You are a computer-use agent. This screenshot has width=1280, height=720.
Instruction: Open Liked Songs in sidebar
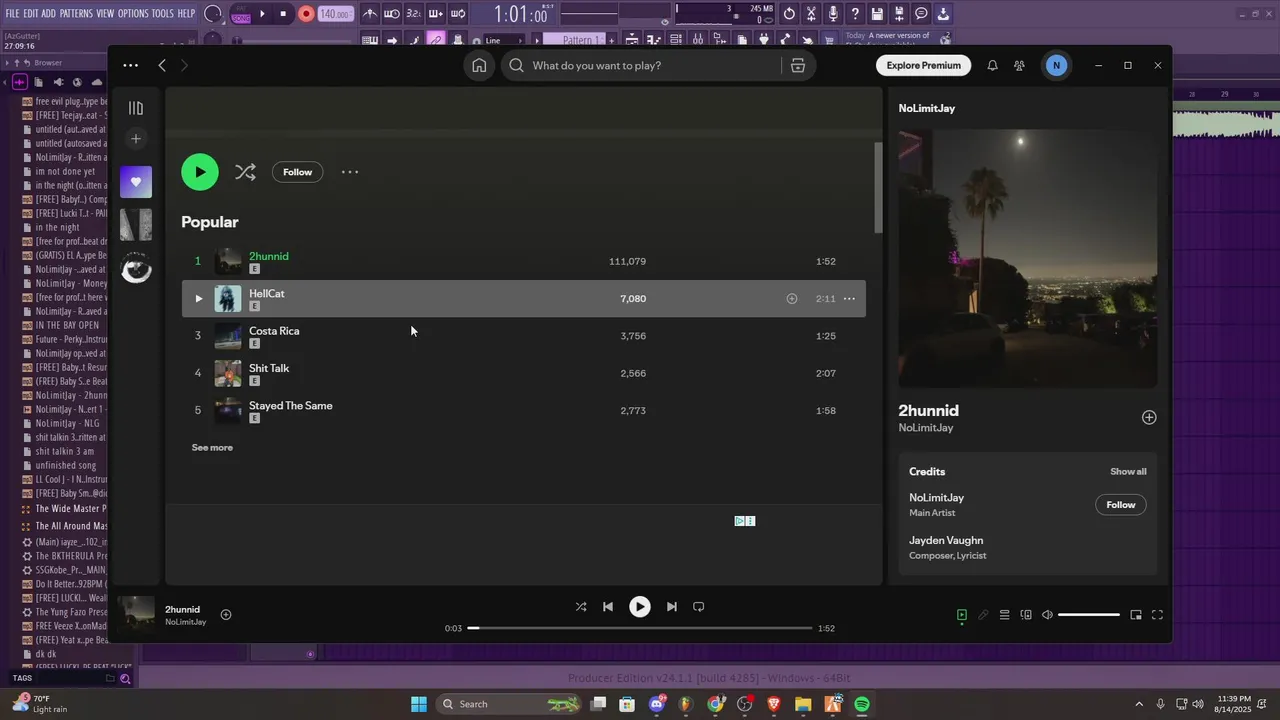coord(136,182)
